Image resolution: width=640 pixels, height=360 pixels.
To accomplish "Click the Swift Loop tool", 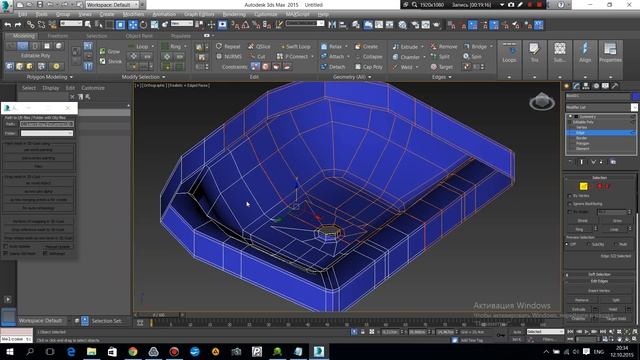I will pos(295,47).
